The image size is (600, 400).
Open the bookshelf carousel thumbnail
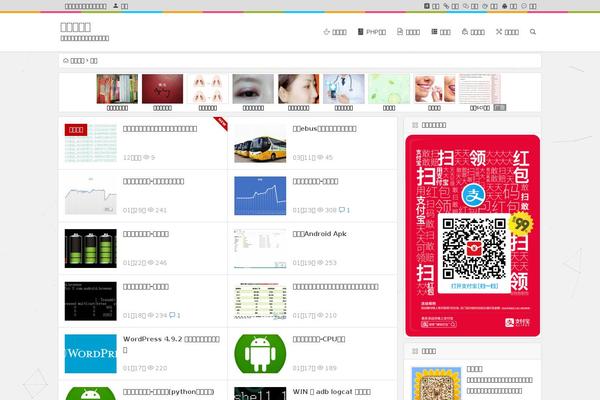117,89
